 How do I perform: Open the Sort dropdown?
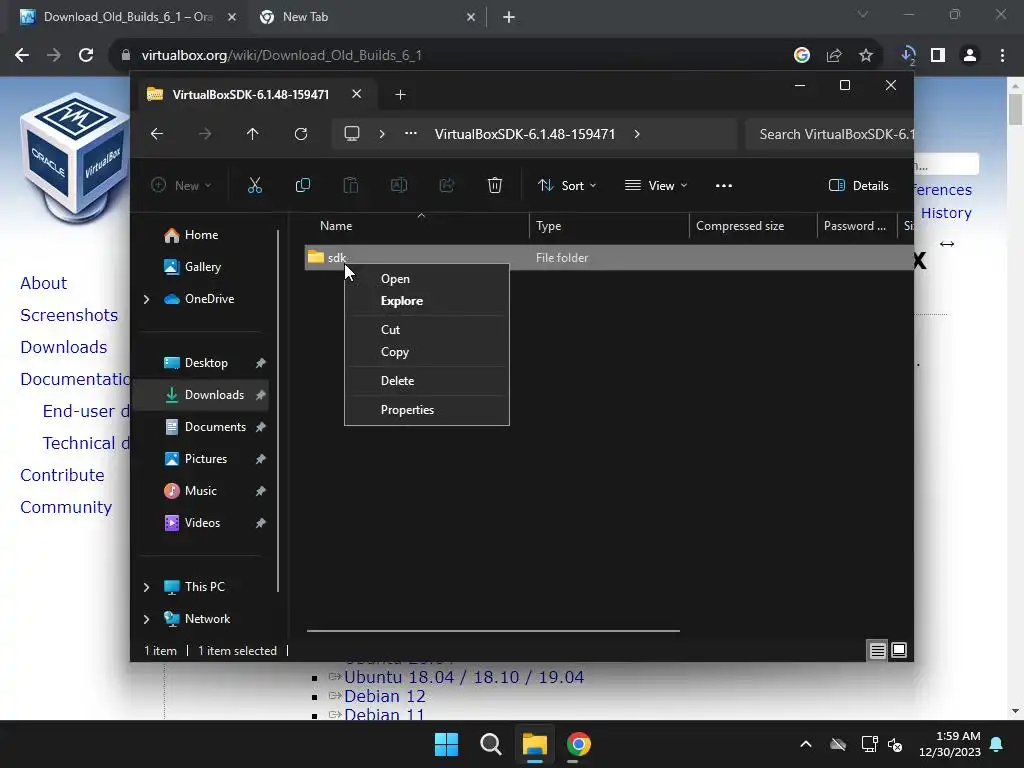coord(567,185)
